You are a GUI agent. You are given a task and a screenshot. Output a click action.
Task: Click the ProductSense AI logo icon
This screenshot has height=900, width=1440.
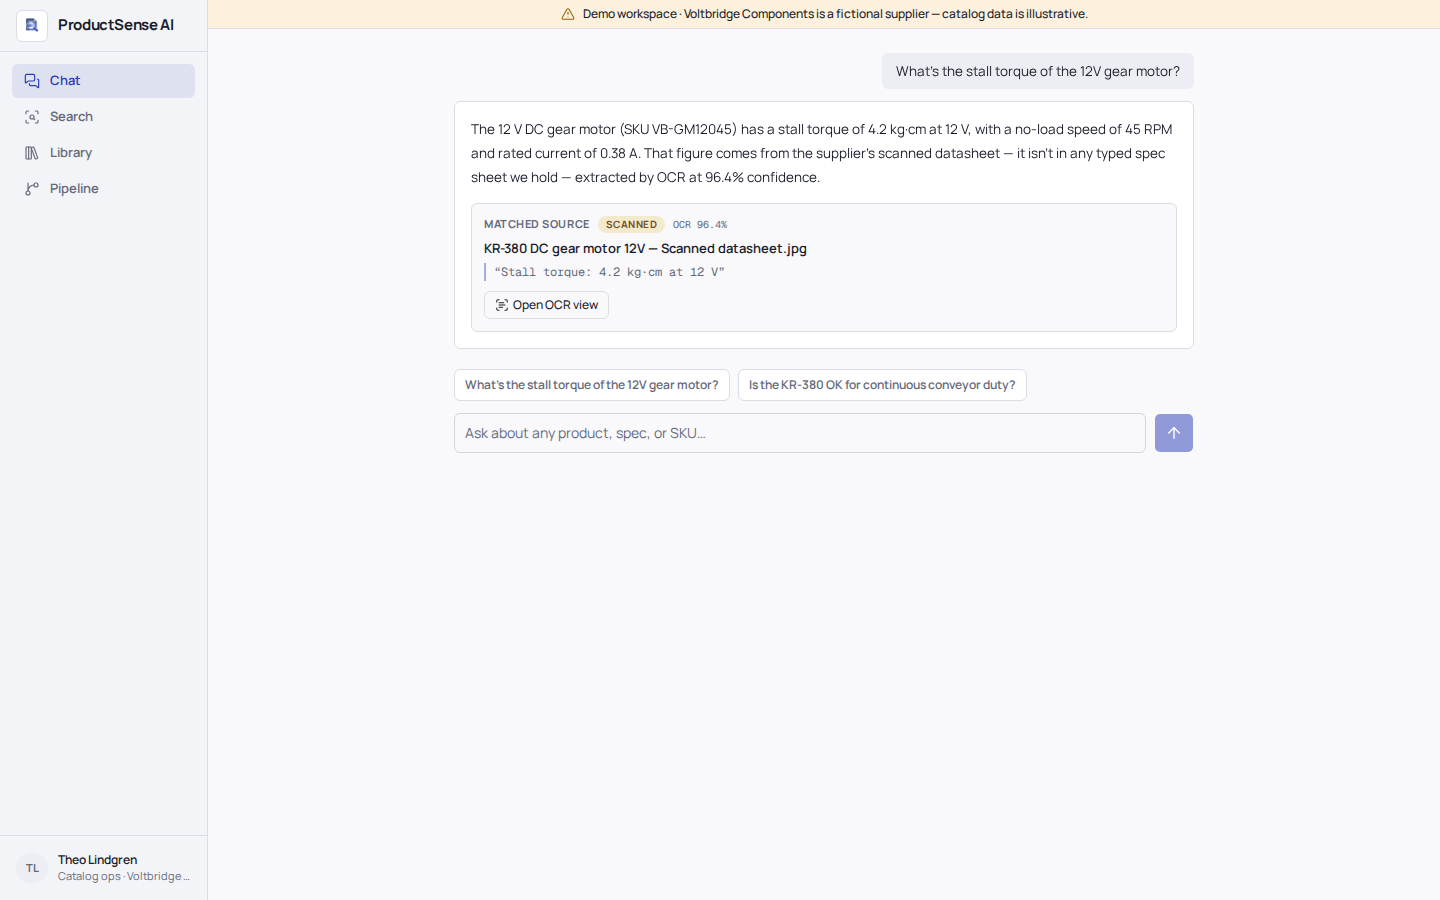click(32, 25)
